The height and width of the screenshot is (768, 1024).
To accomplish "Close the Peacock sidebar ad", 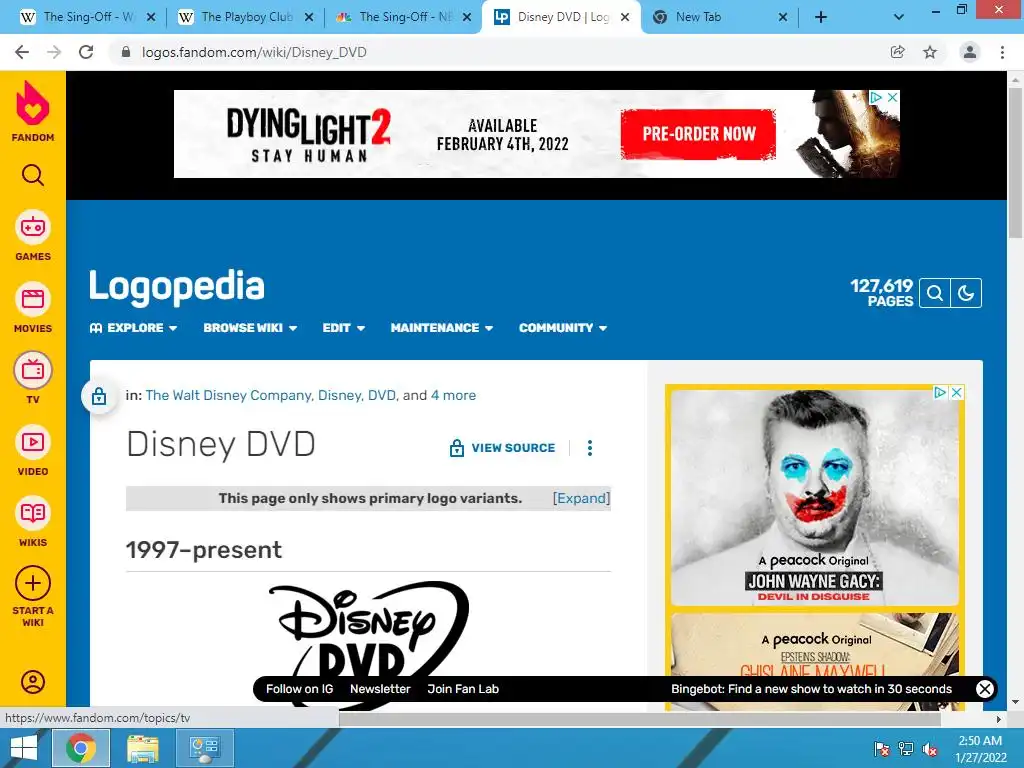I will click(x=956, y=392).
